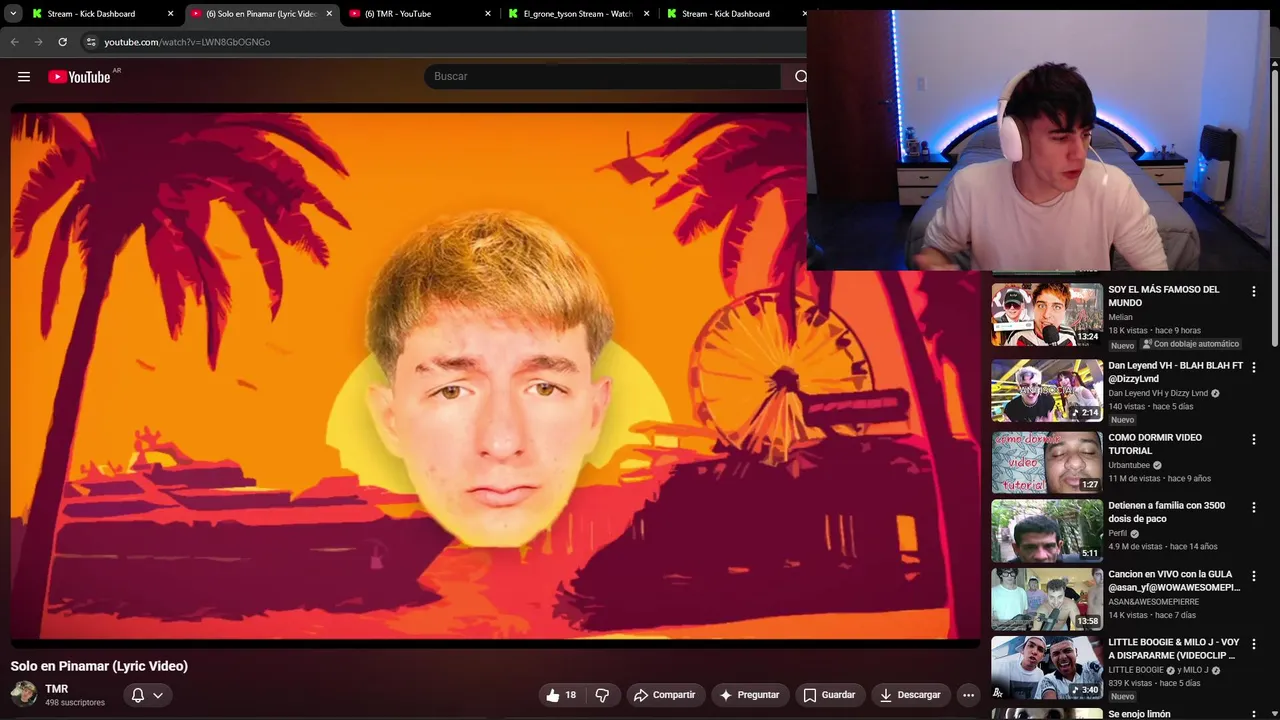The image size is (1280, 720).
Task: Open options menu for Cancion en VIVO
Action: (1253, 576)
